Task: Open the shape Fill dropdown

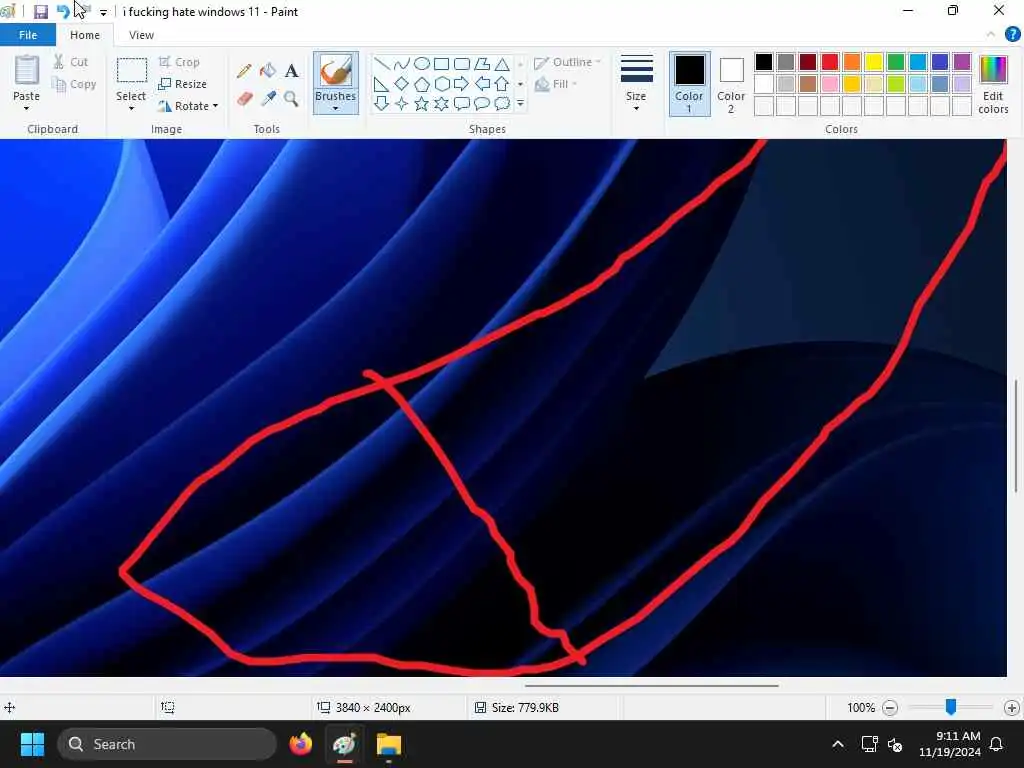Action: pyautogui.click(x=556, y=84)
